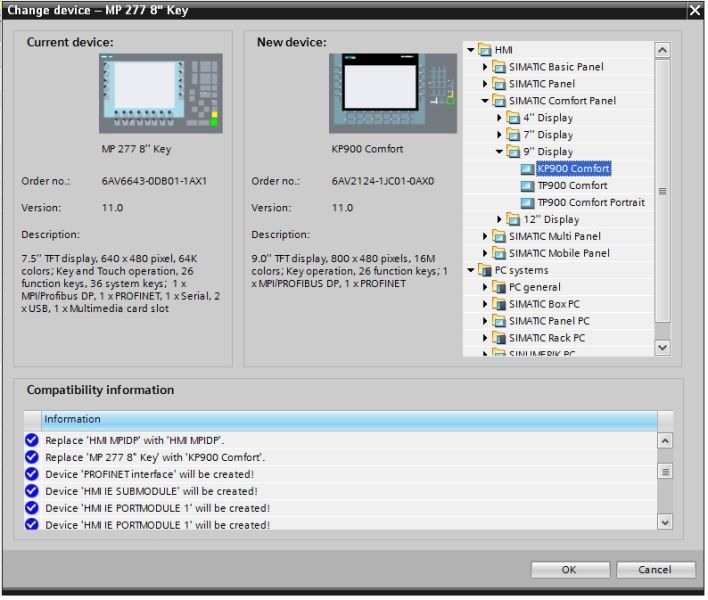The width and height of the screenshot is (708, 600).
Task: Click the PC general folder icon
Action: click(x=501, y=288)
